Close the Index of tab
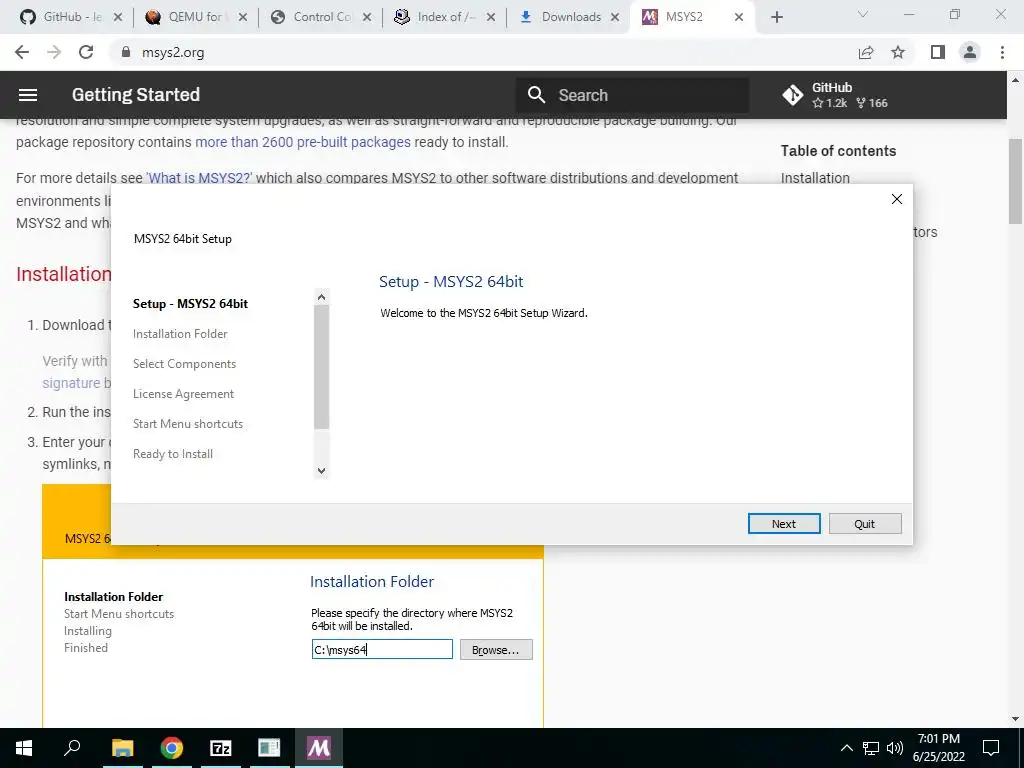 pyautogui.click(x=491, y=18)
